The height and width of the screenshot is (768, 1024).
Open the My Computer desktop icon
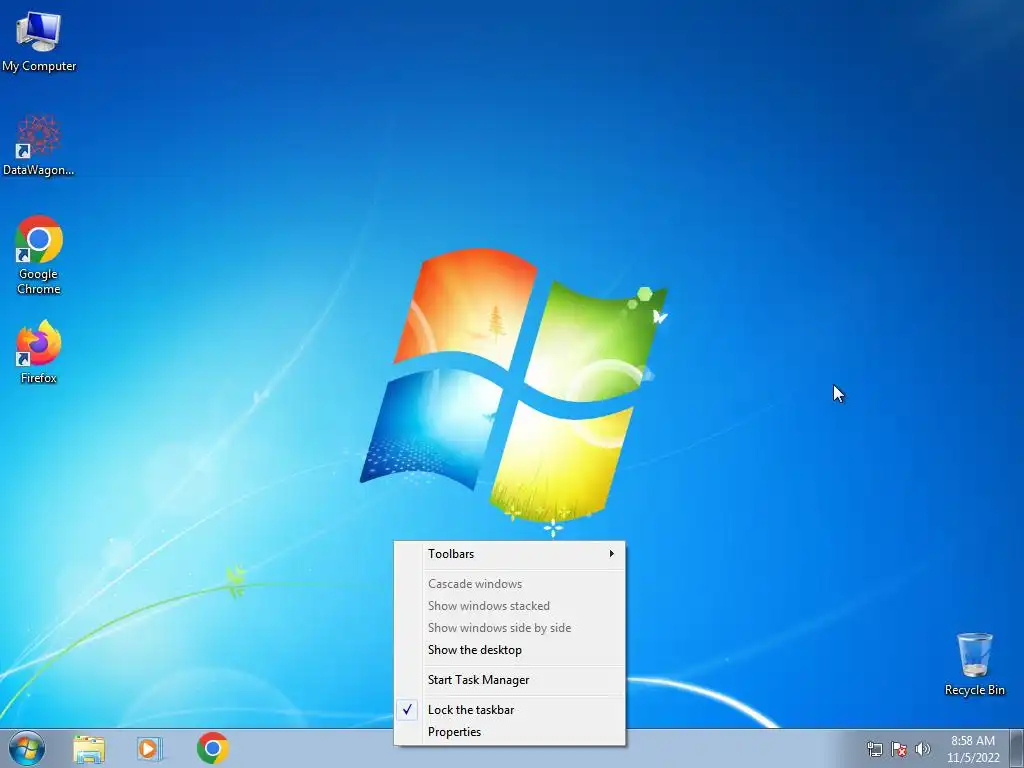click(39, 41)
